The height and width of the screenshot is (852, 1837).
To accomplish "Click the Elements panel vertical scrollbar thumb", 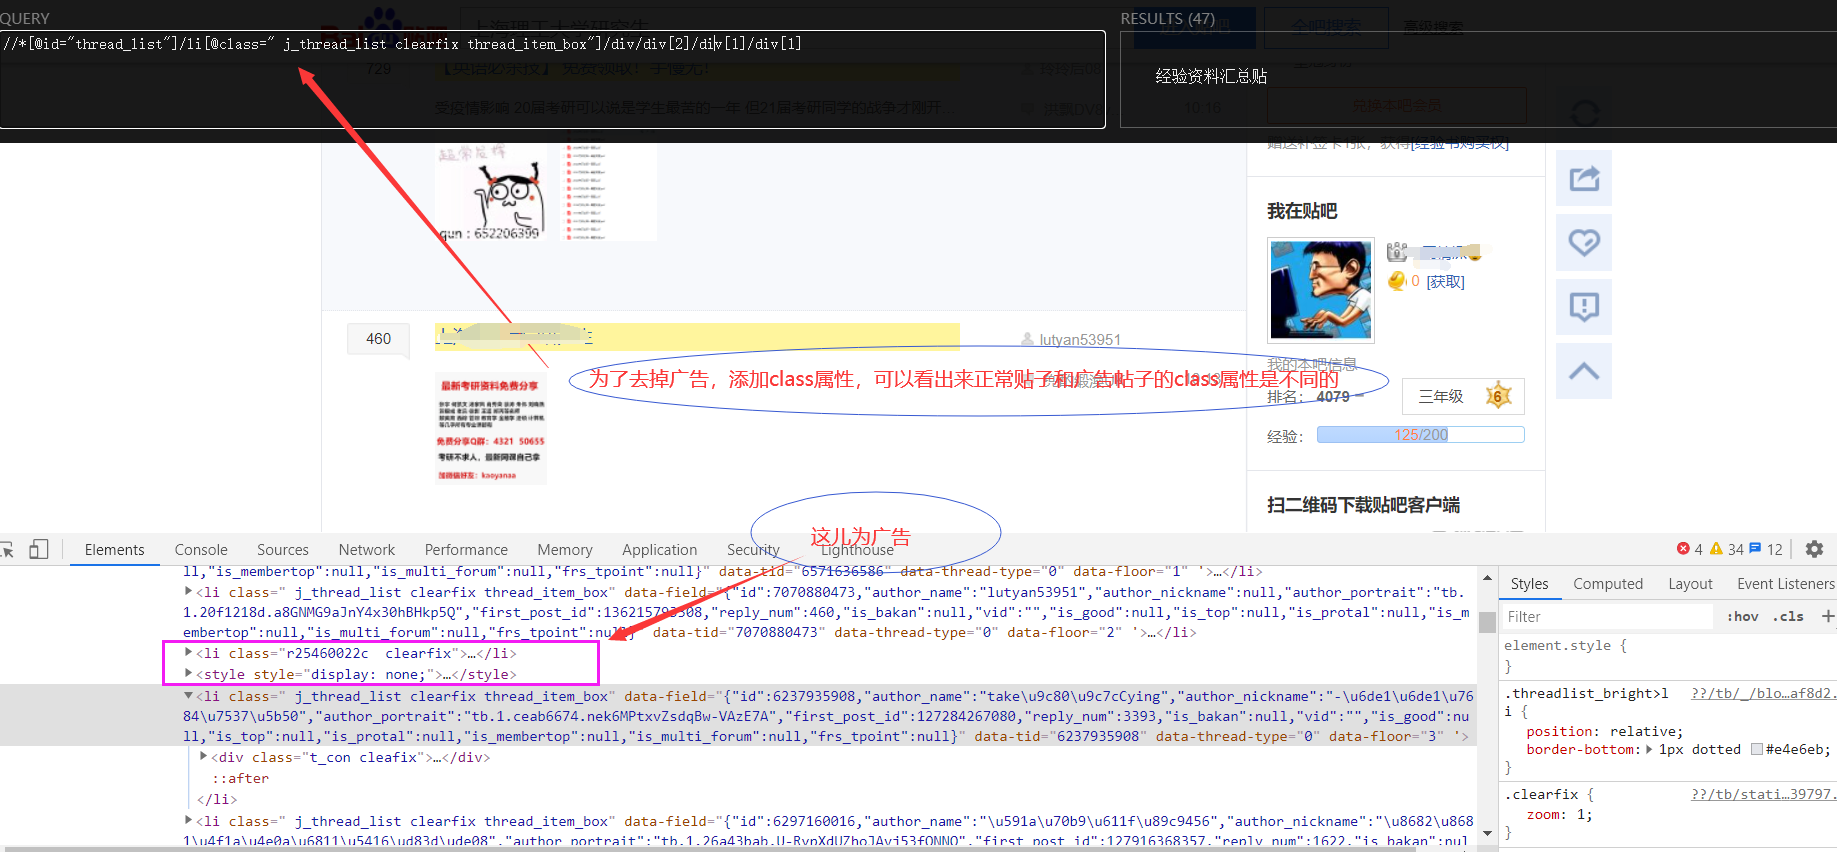I will (1487, 620).
